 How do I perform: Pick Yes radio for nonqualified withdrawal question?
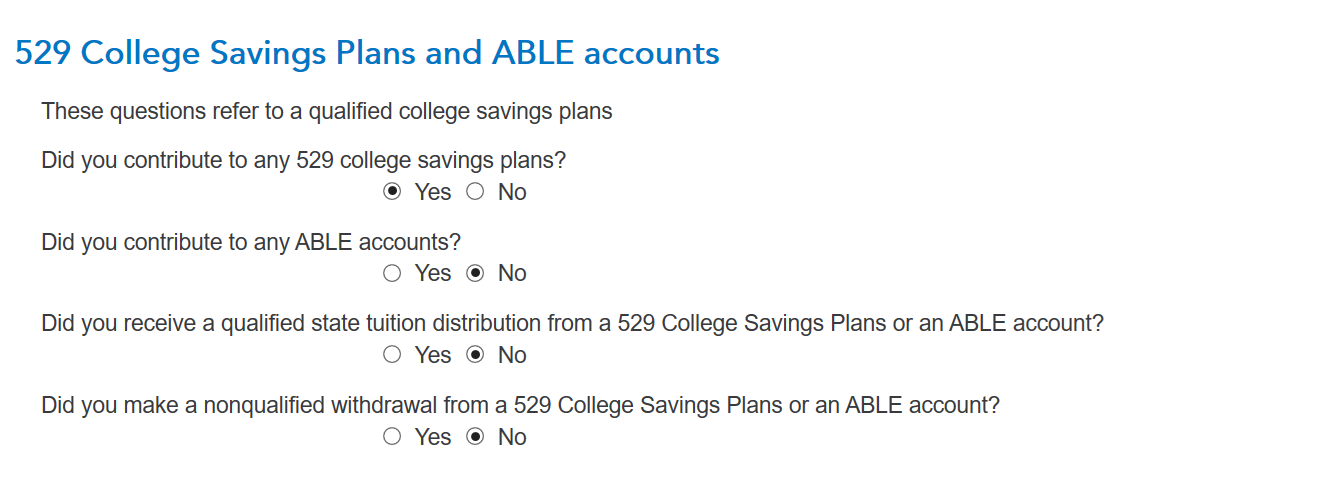(x=392, y=437)
